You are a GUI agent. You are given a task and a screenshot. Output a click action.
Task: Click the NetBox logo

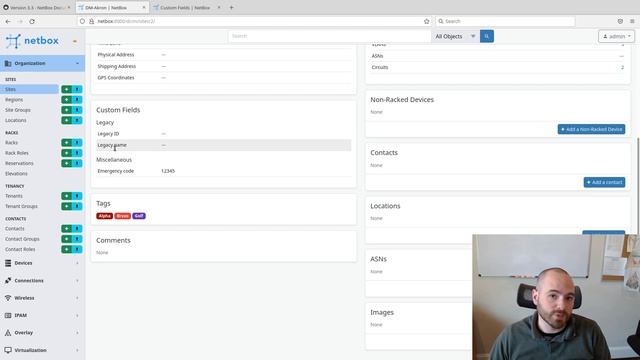pyautogui.click(x=32, y=41)
